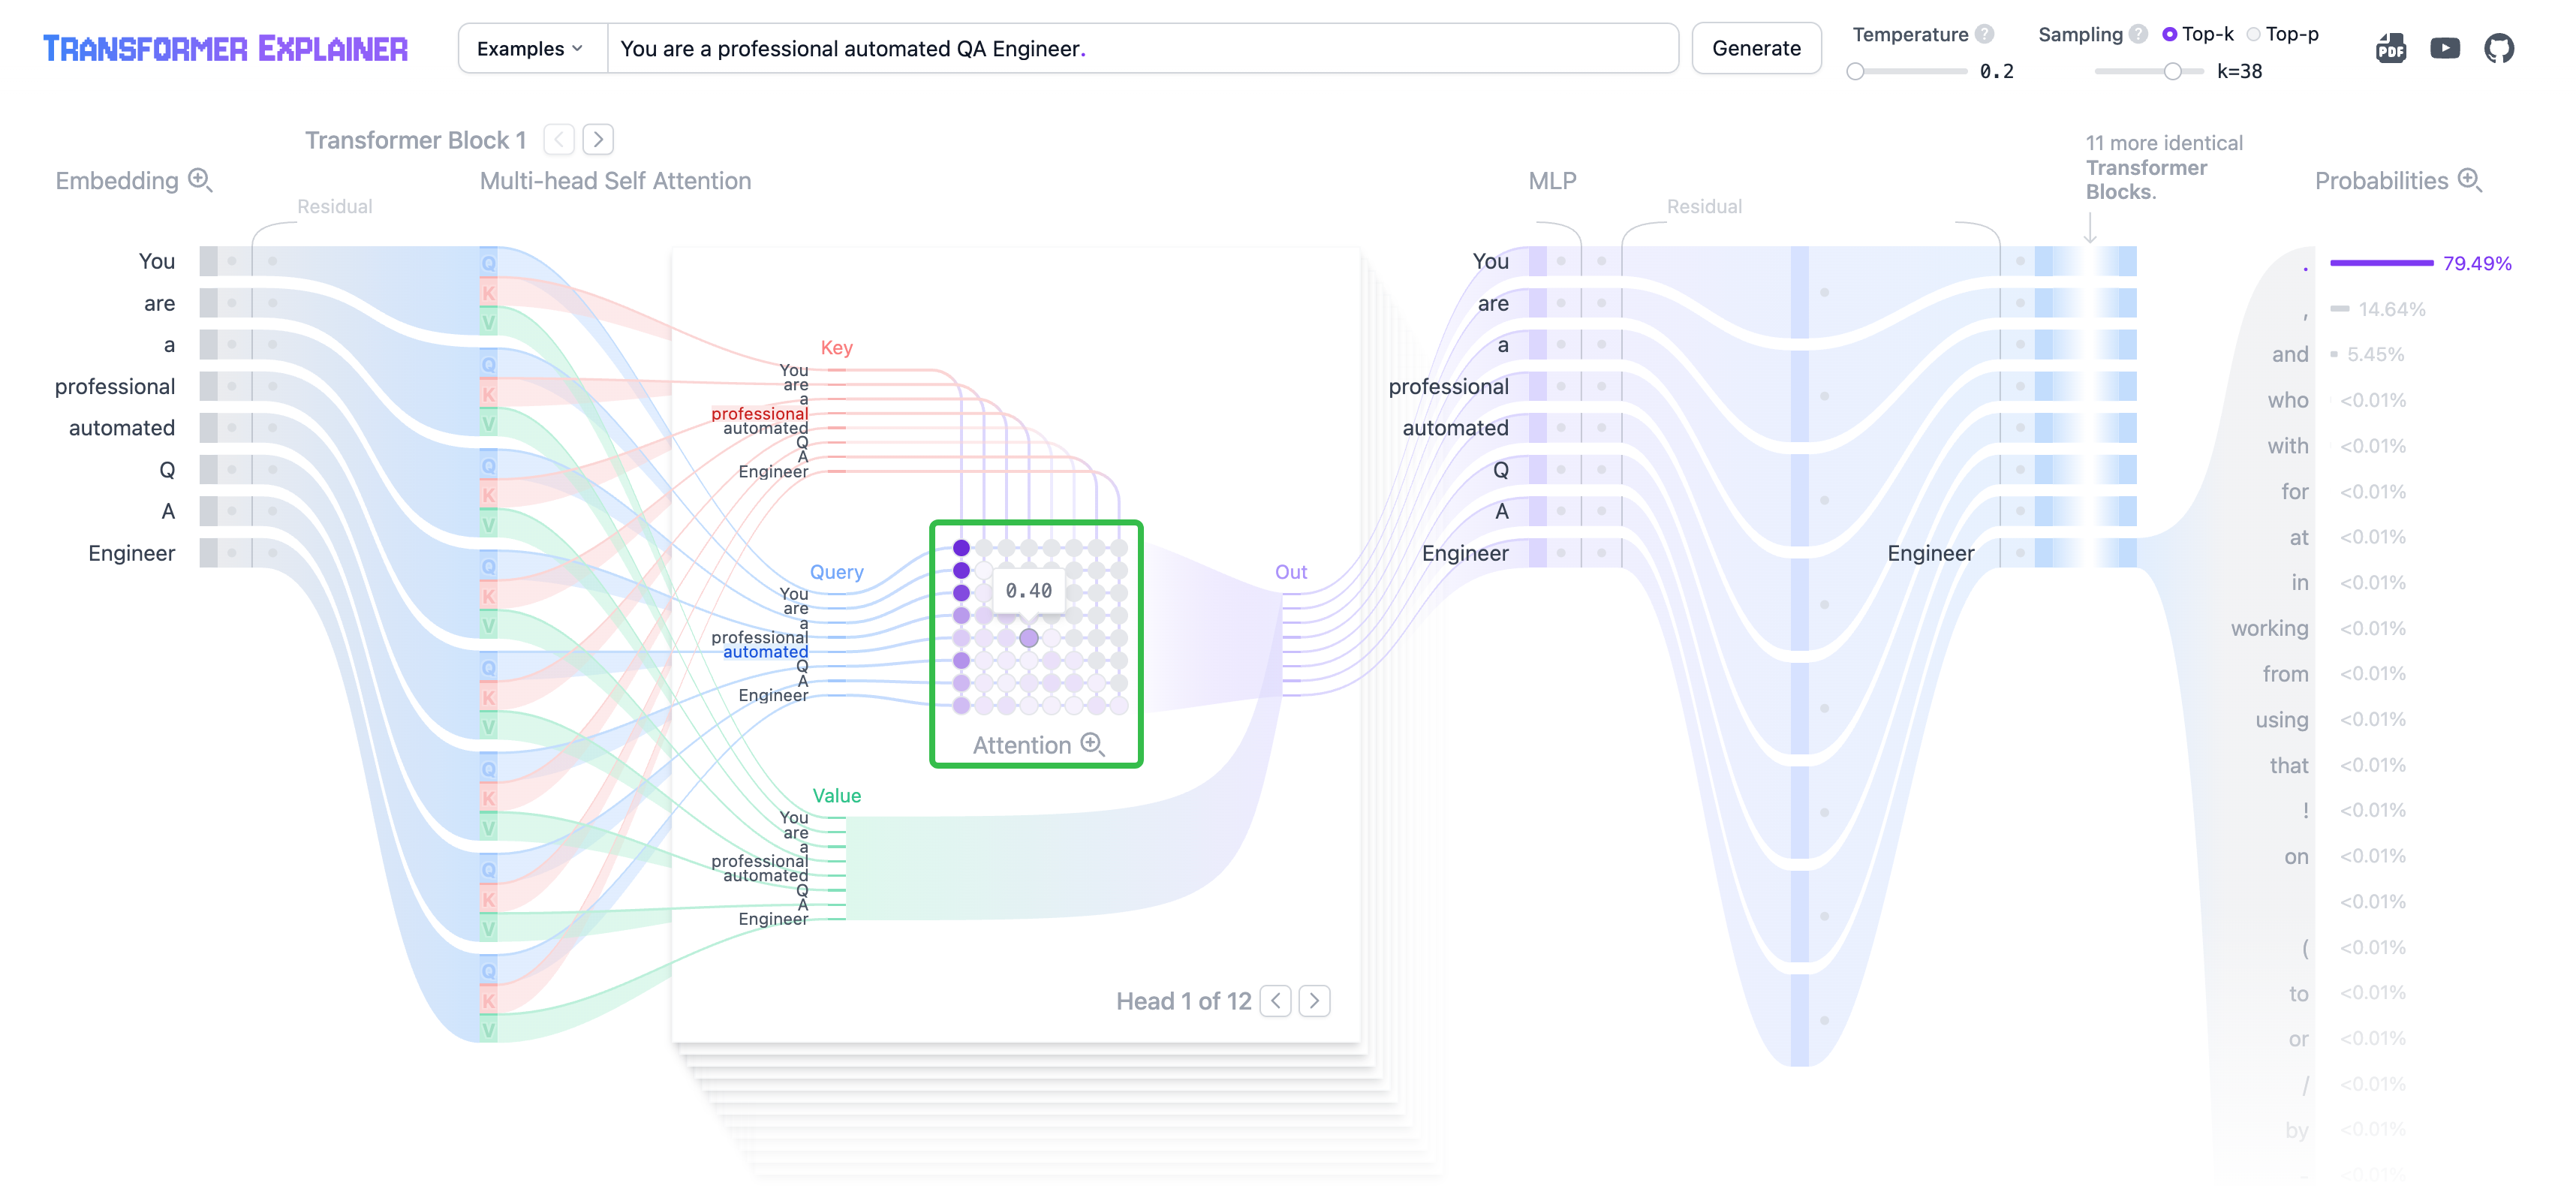Open the Examples dropdown
Viewport: 2576px width, 1186px height.
coord(531,48)
